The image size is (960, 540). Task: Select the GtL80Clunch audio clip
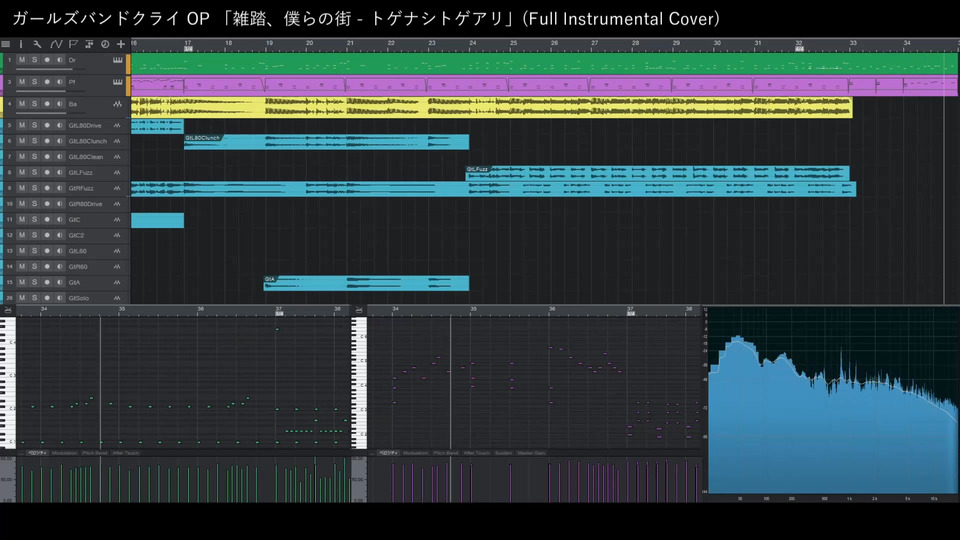point(326,141)
